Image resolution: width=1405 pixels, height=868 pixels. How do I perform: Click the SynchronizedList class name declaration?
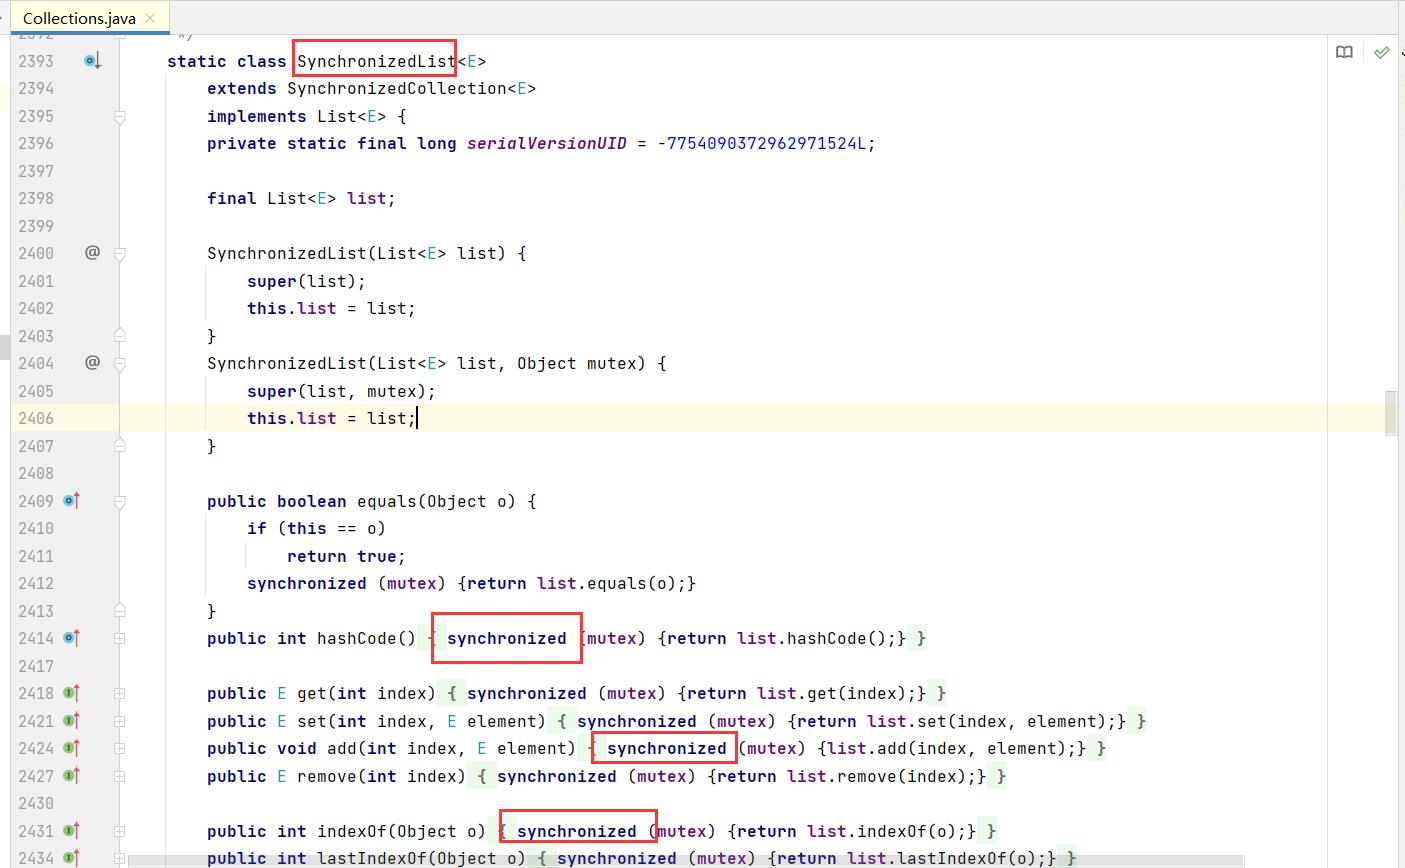click(376, 61)
